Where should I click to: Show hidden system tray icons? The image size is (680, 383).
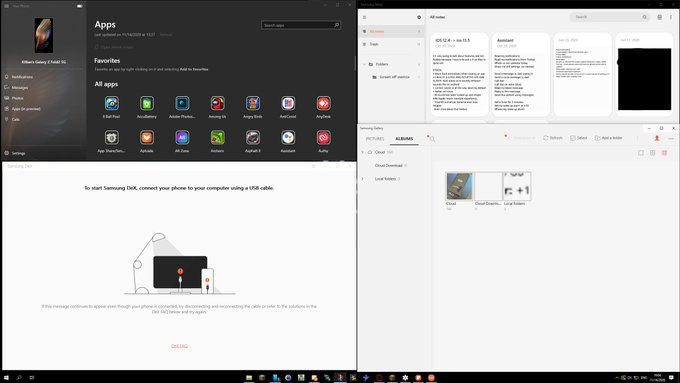[x=617, y=378]
